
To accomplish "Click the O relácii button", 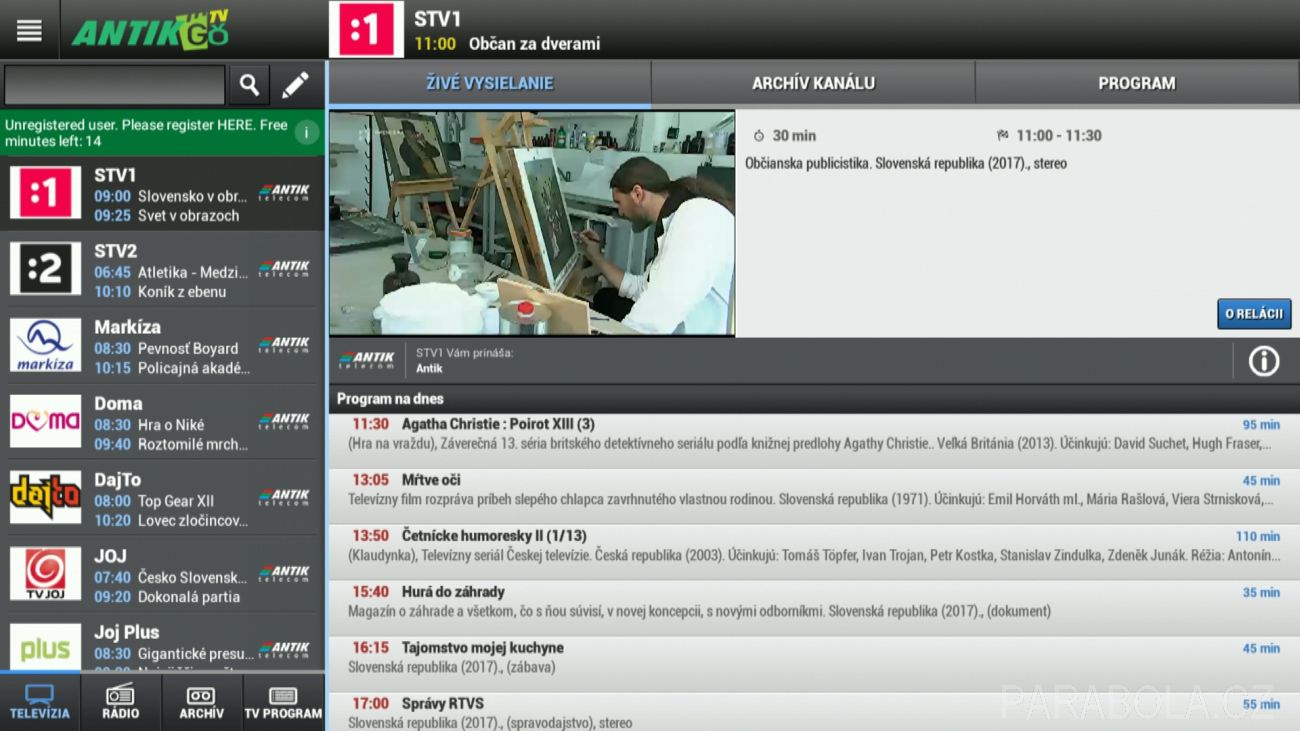I will pyautogui.click(x=1254, y=314).
